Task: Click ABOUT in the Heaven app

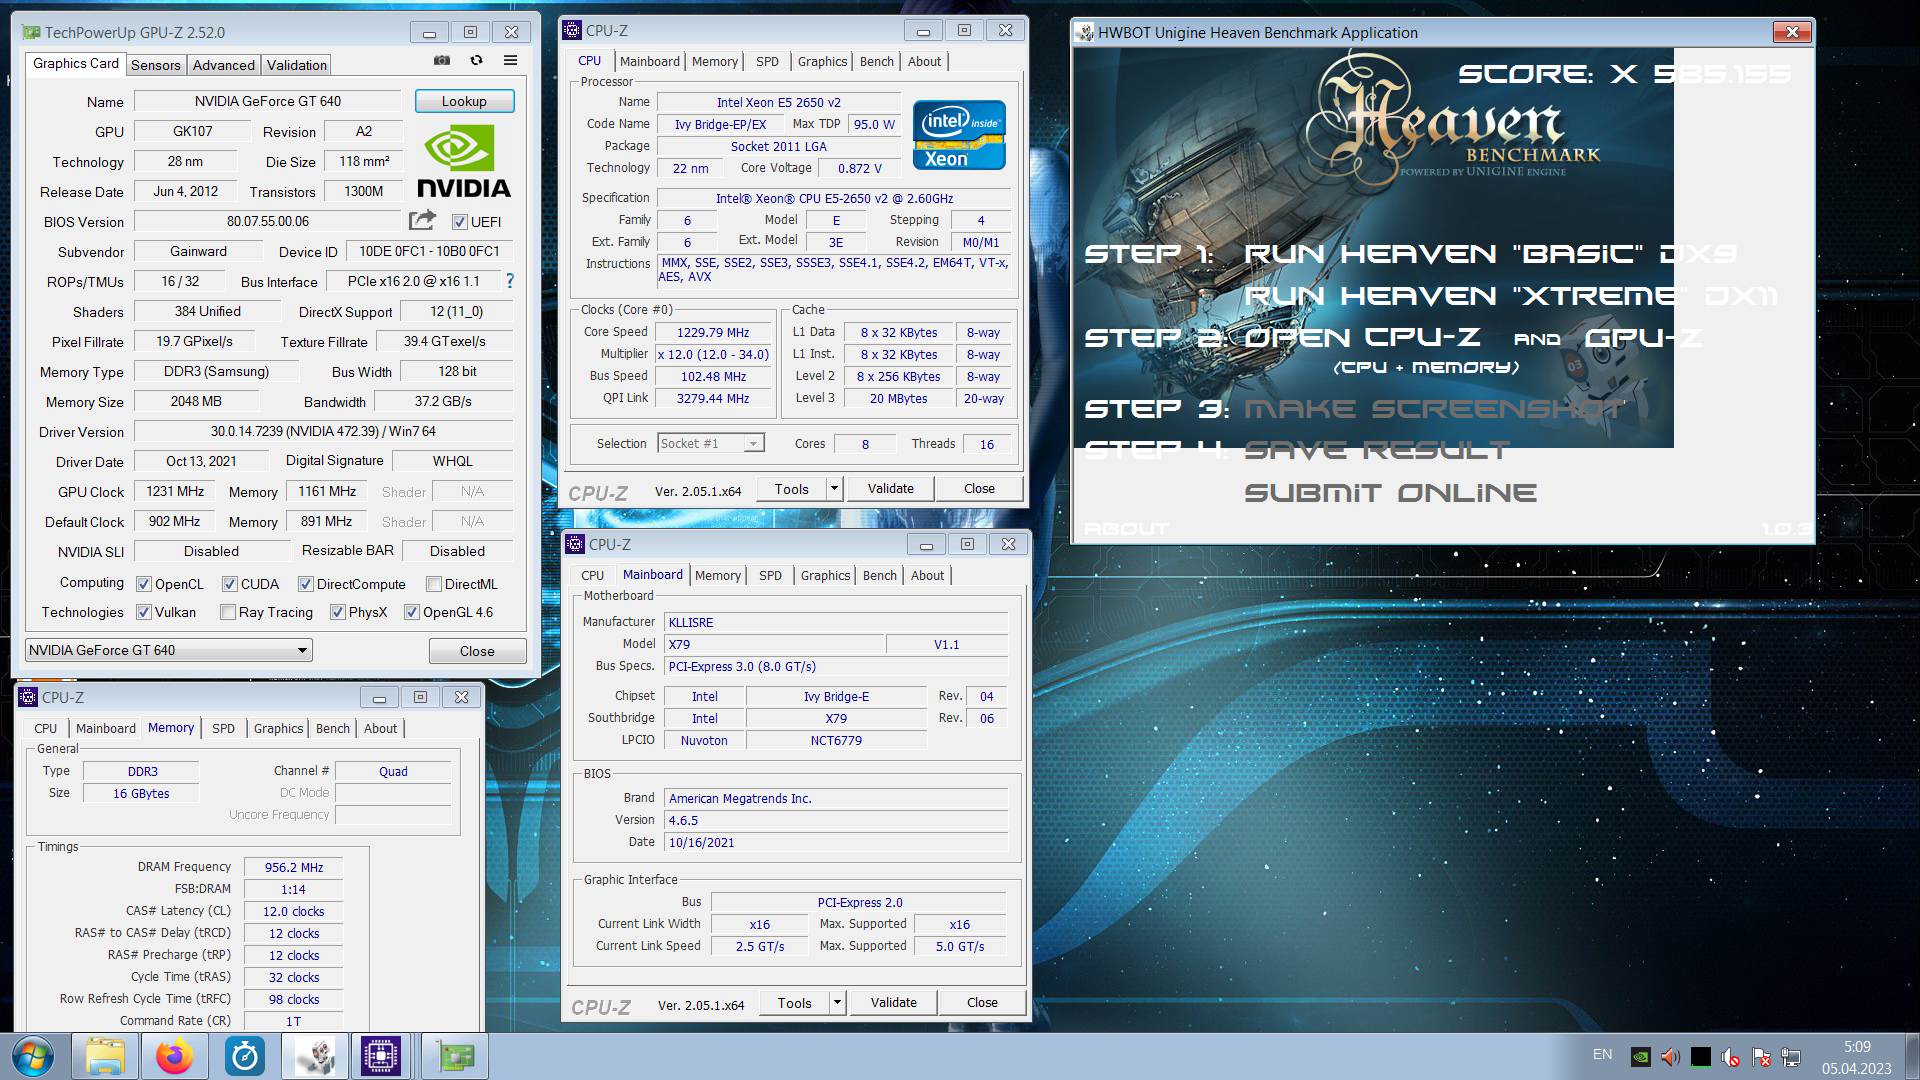Action: point(1126,529)
